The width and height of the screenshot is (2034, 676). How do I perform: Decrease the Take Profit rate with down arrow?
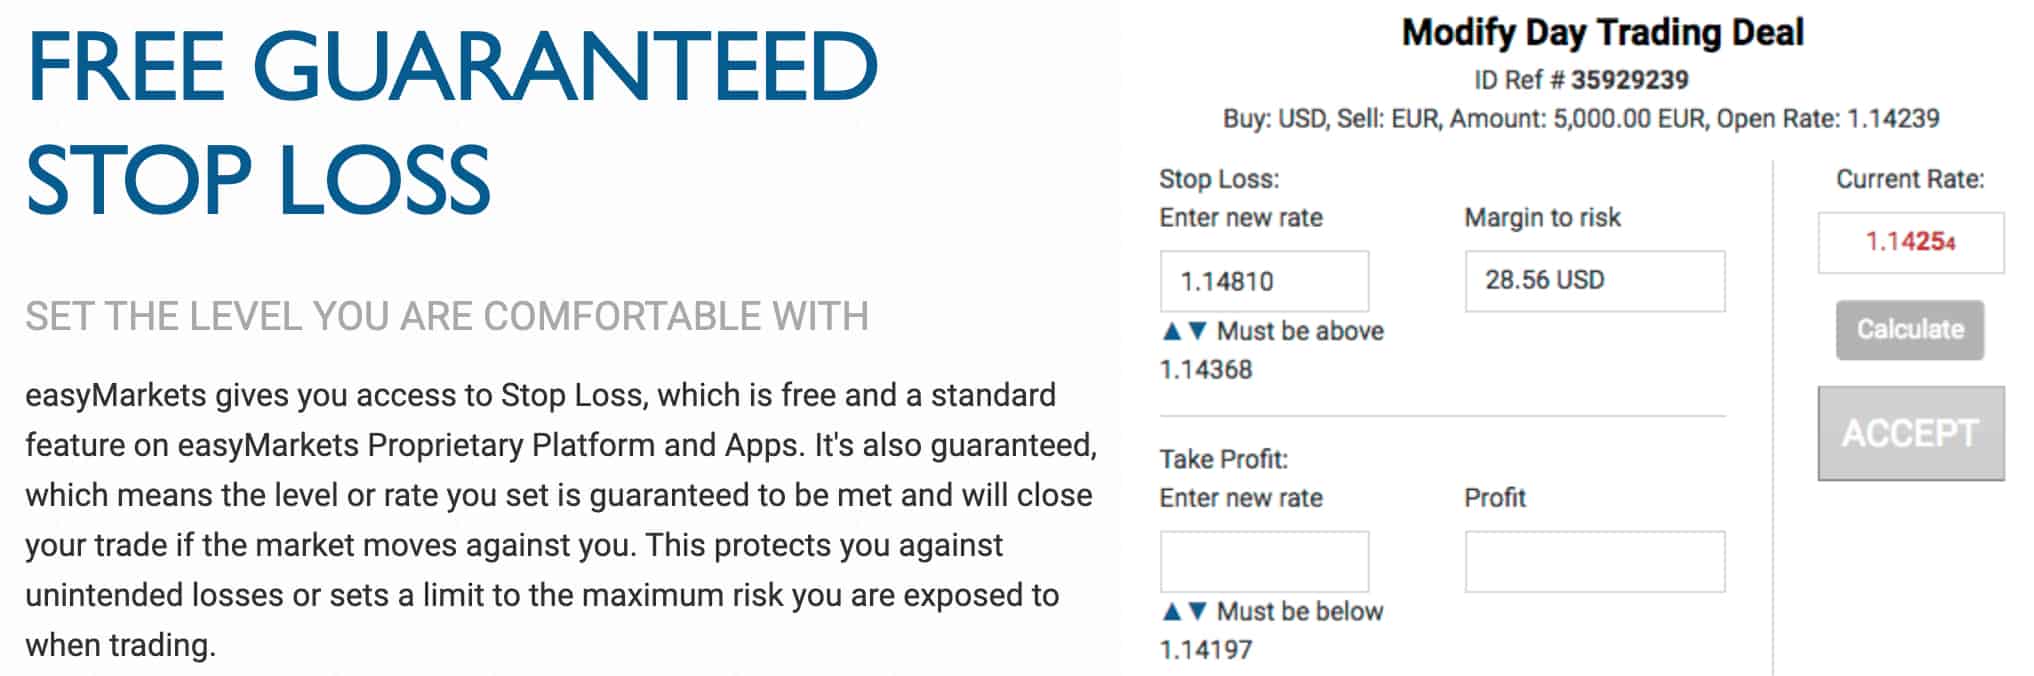(1198, 611)
